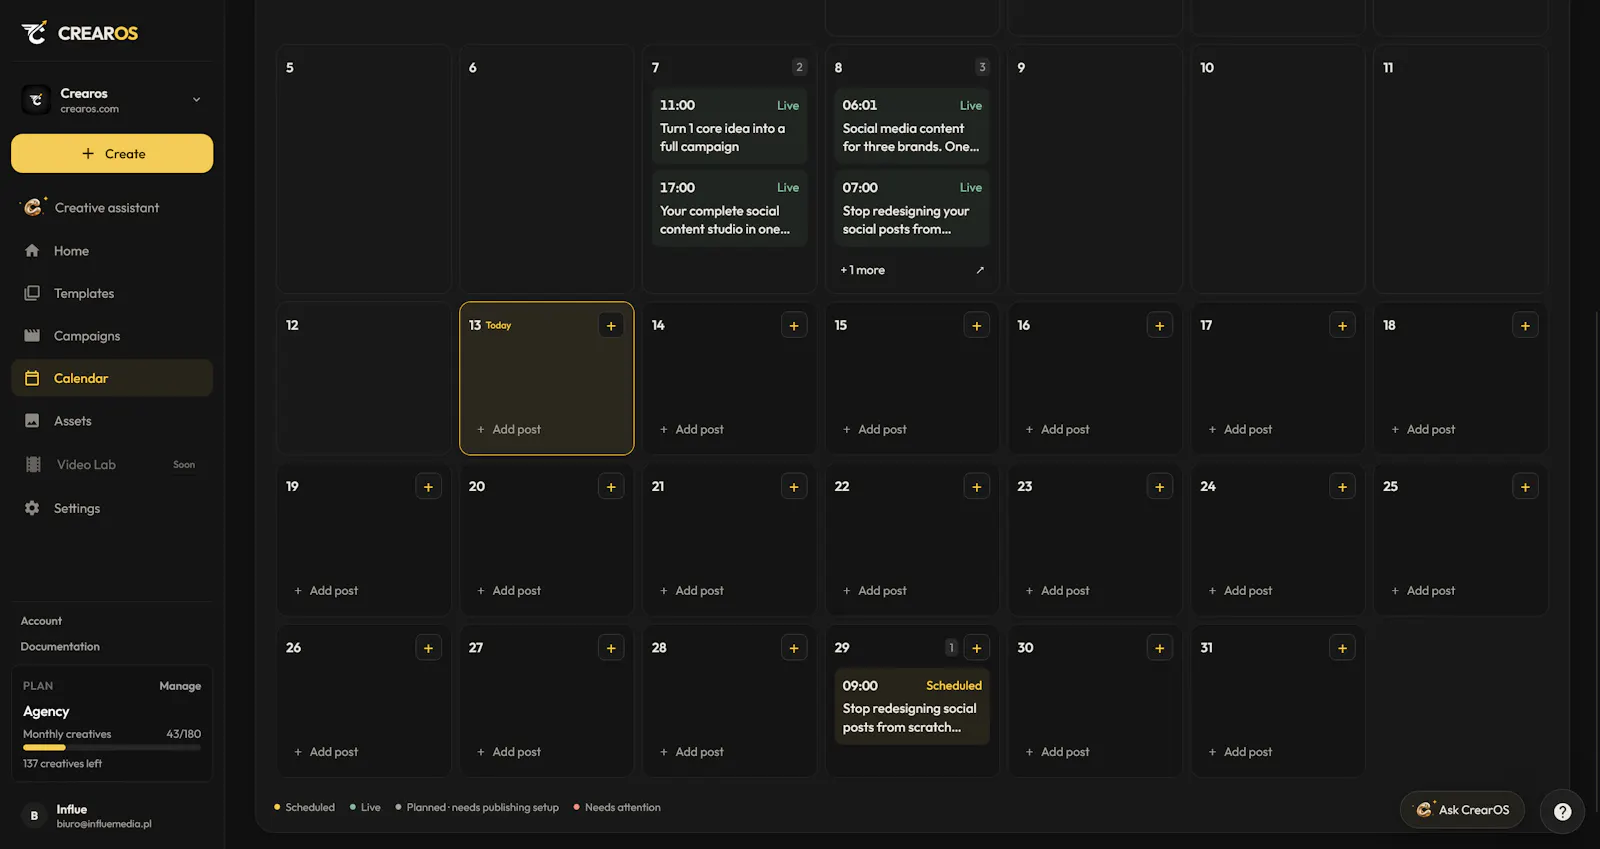Click plus icon on day 18
Image resolution: width=1600 pixels, height=849 pixels.
[1525, 326]
